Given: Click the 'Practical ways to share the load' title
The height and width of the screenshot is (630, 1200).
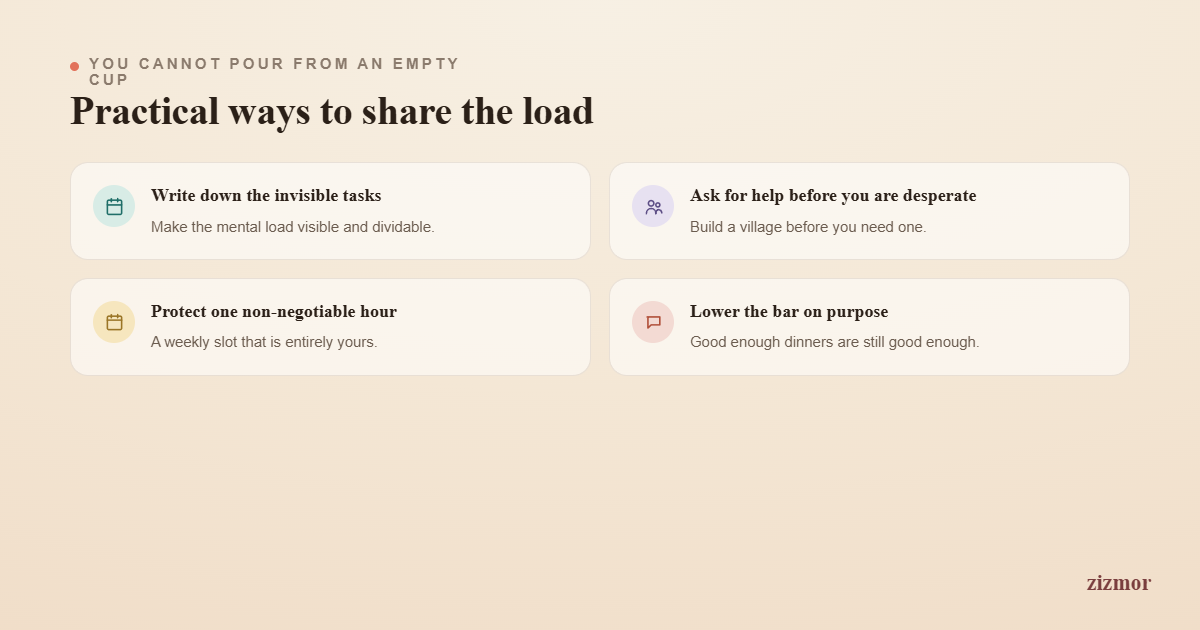Looking at the screenshot, I should [x=332, y=111].
